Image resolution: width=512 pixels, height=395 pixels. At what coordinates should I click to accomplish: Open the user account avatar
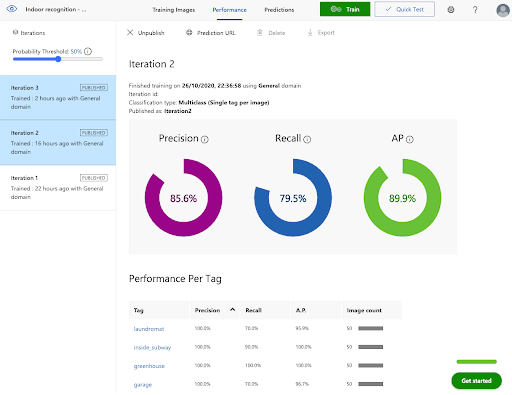pos(503,10)
